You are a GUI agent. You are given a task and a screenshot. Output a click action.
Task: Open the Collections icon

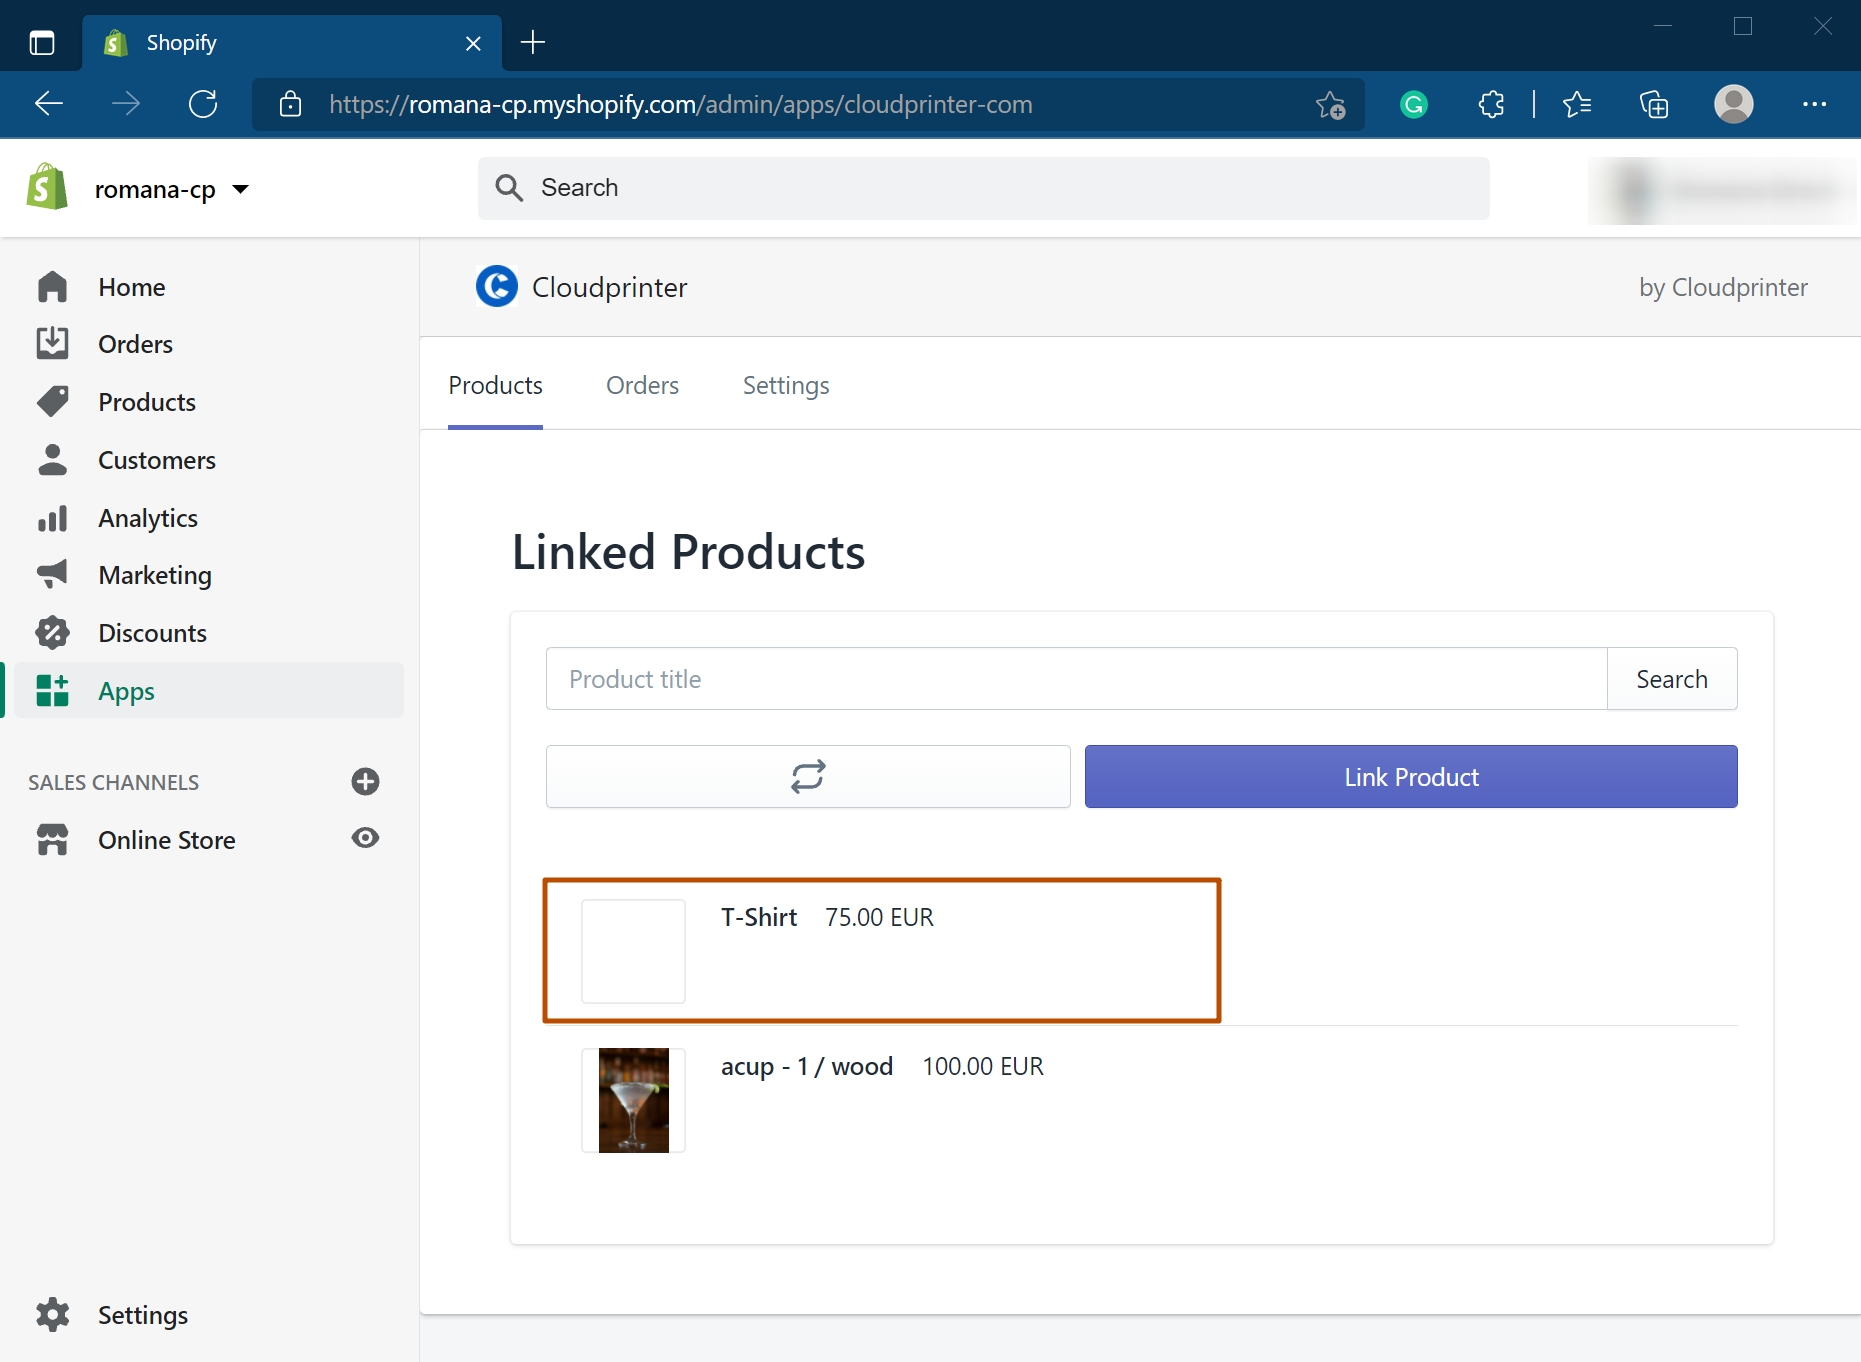1654,104
